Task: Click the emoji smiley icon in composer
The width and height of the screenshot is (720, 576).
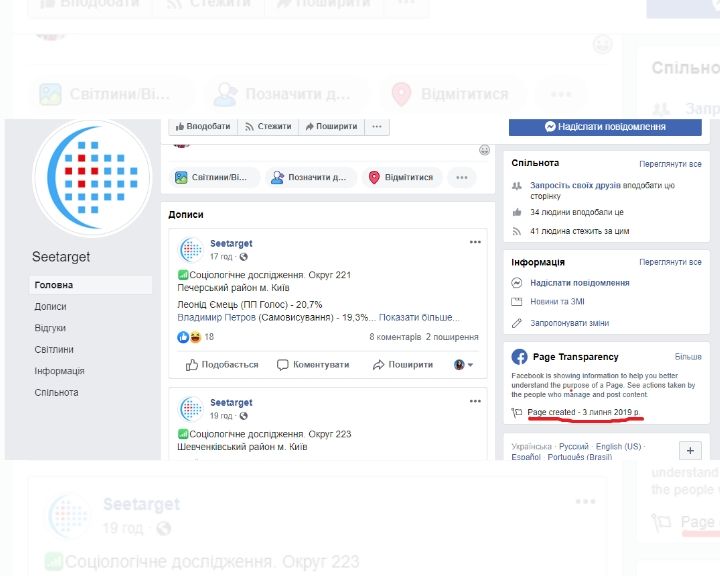Action: click(x=484, y=150)
